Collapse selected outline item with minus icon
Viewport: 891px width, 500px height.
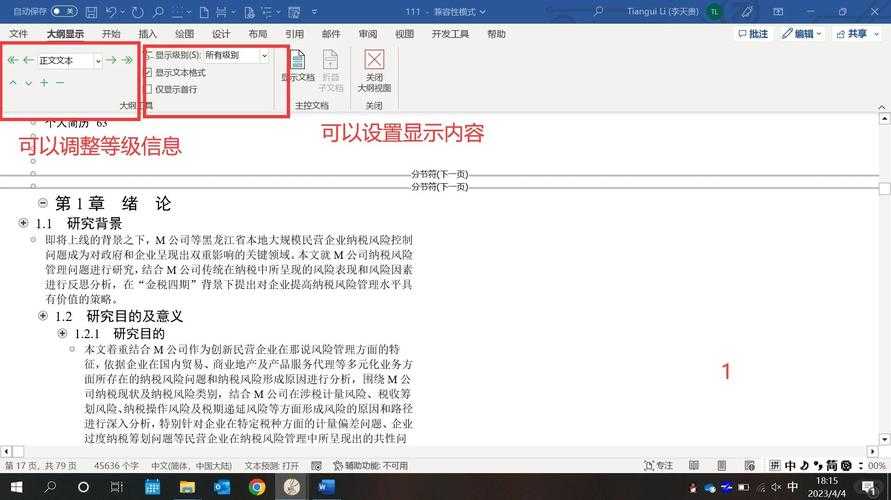coord(60,83)
